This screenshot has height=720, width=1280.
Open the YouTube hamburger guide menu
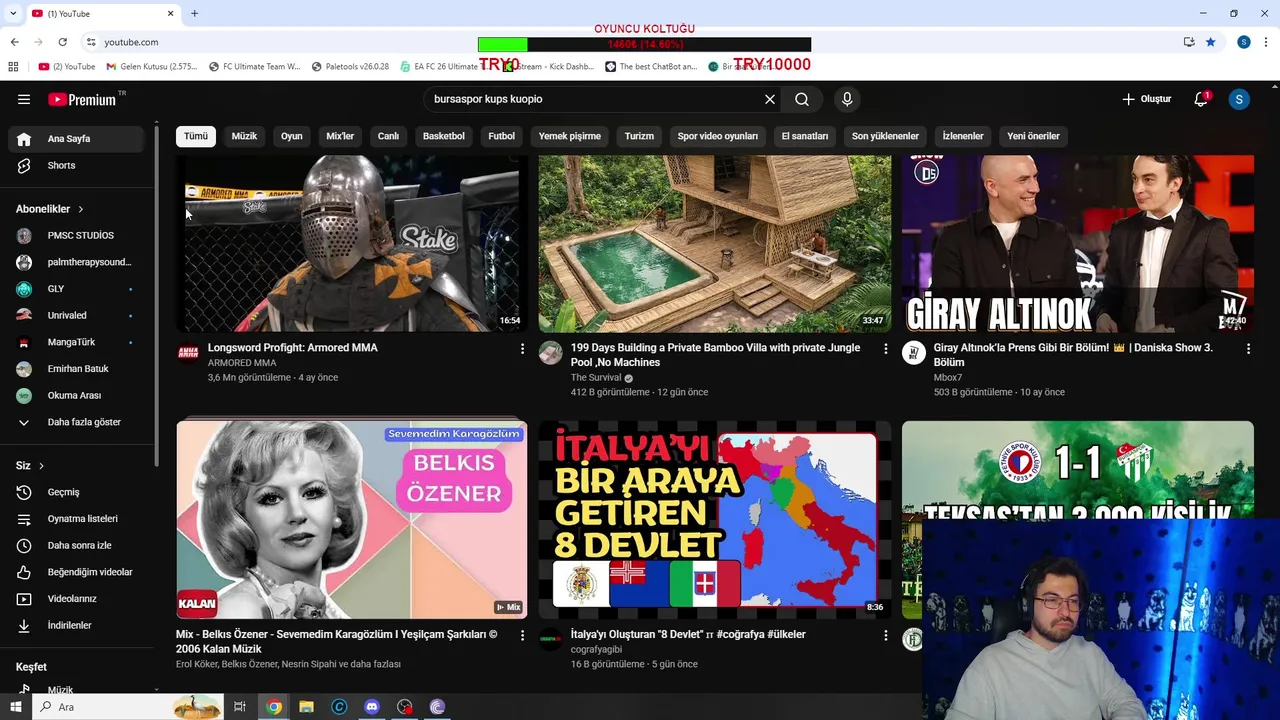(x=24, y=99)
